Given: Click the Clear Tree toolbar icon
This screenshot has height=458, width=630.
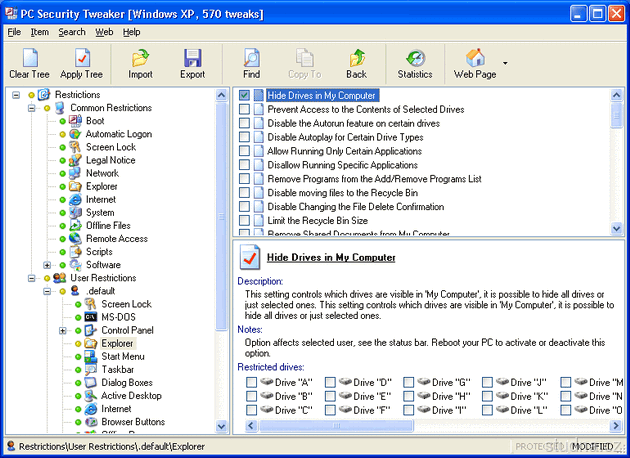Looking at the screenshot, I should 28,58.
